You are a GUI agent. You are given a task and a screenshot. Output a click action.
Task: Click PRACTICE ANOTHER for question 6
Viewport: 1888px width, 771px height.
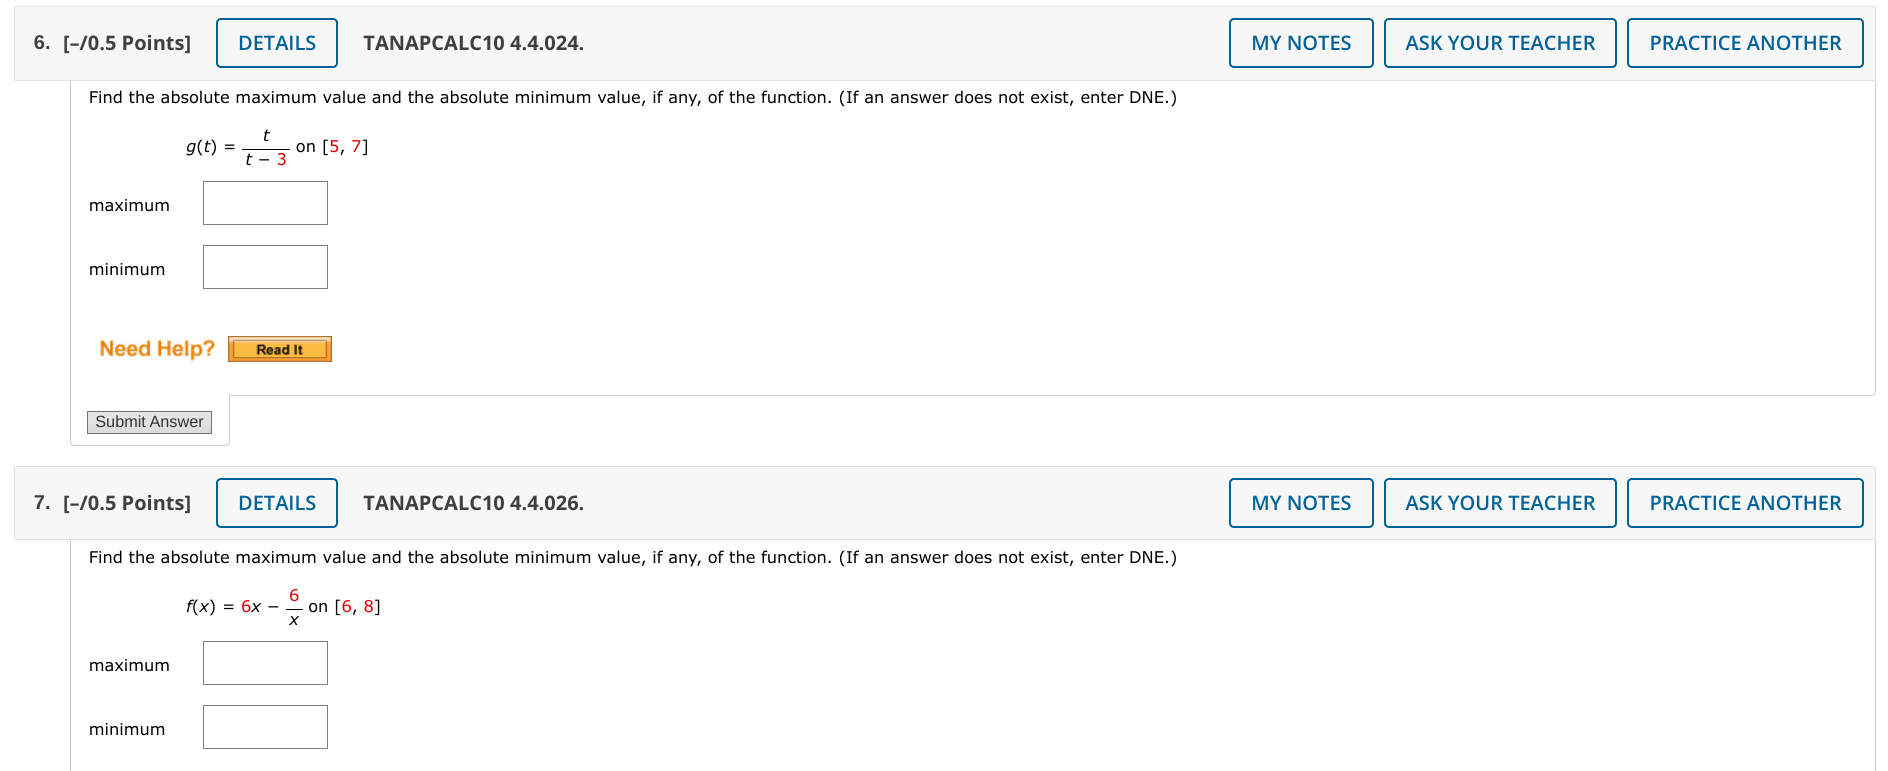click(1744, 42)
